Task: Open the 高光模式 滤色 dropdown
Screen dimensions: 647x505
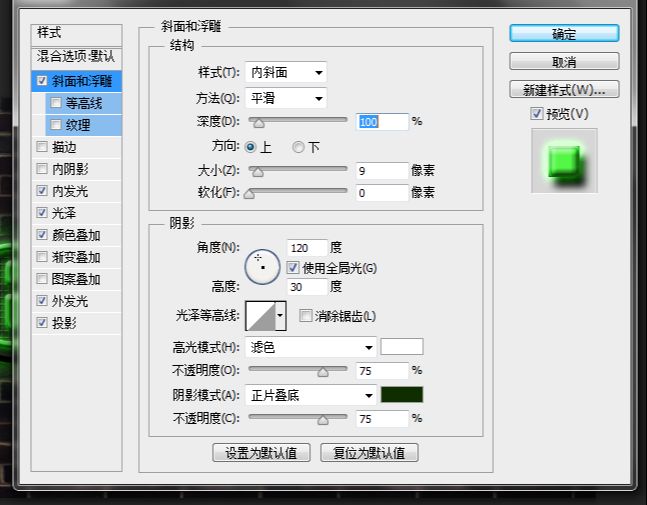Action: point(311,347)
